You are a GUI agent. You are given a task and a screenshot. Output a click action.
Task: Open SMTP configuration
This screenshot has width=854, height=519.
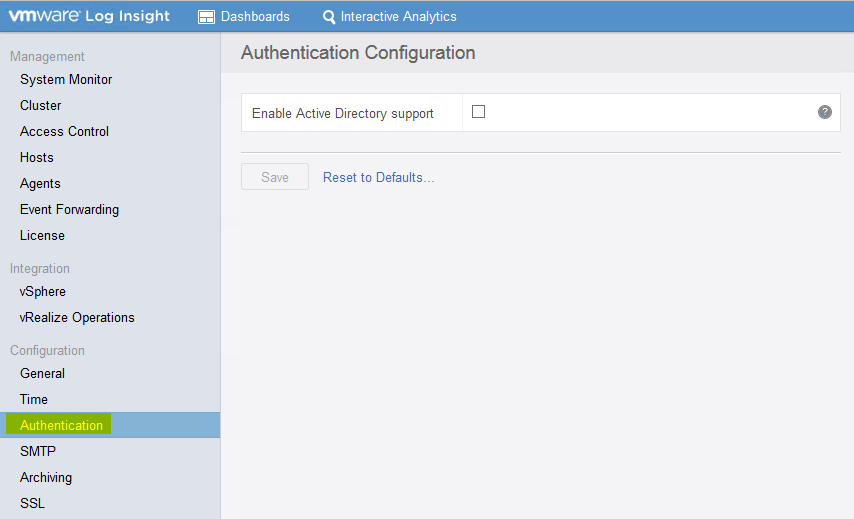tap(38, 451)
